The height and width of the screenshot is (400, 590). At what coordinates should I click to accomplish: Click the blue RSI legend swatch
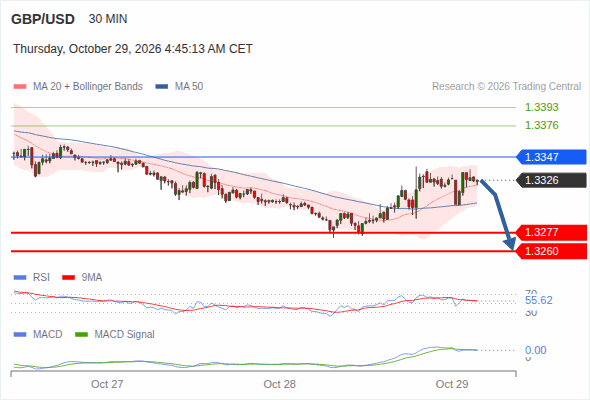pyautogui.click(x=20, y=278)
